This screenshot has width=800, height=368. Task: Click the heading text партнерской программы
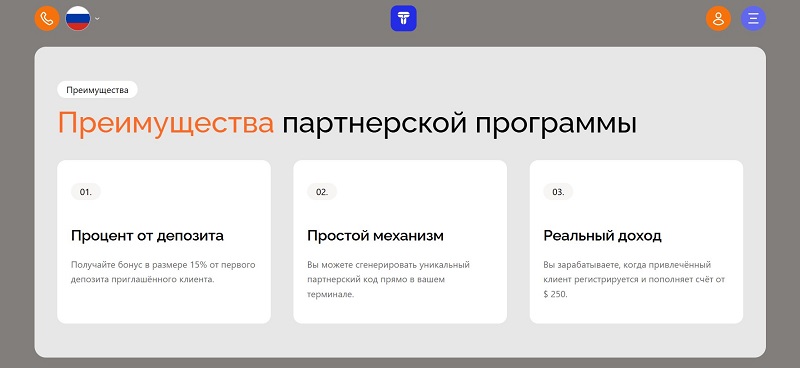pos(460,125)
